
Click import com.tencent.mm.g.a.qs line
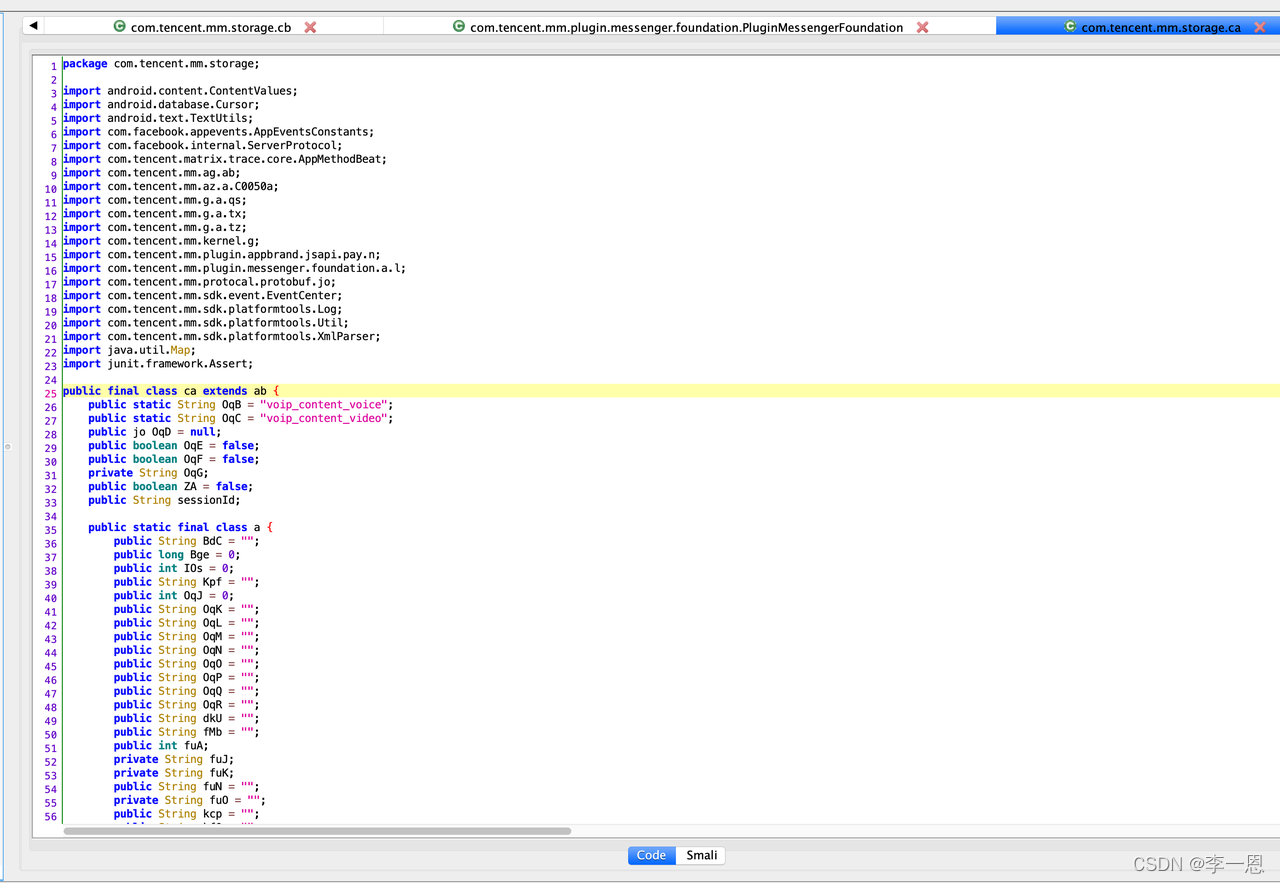[155, 200]
